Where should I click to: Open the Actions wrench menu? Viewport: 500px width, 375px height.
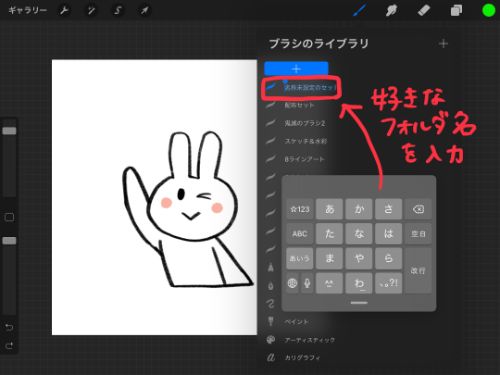coord(64,11)
